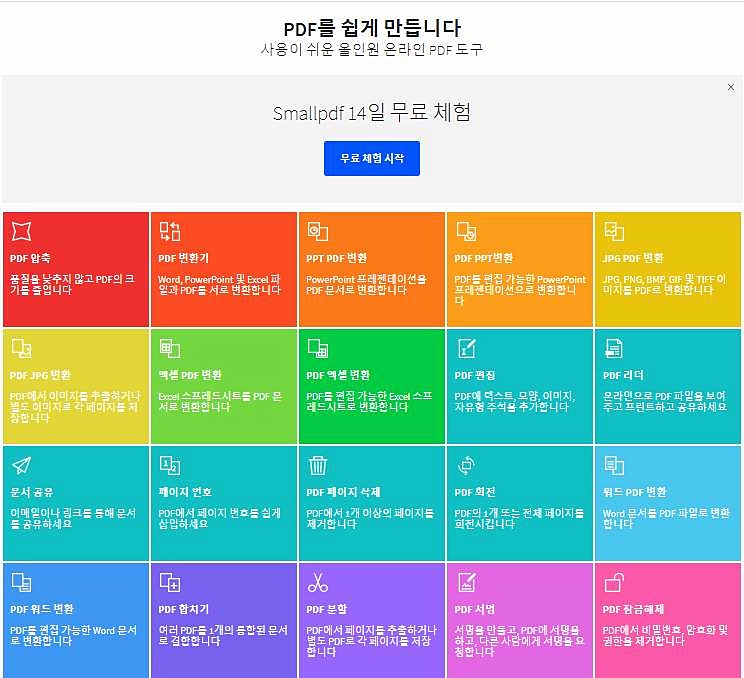The width and height of the screenshot is (744, 678).
Task: Click the PDF JPG 변환 icon
Action: pyautogui.click(x=21, y=348)
